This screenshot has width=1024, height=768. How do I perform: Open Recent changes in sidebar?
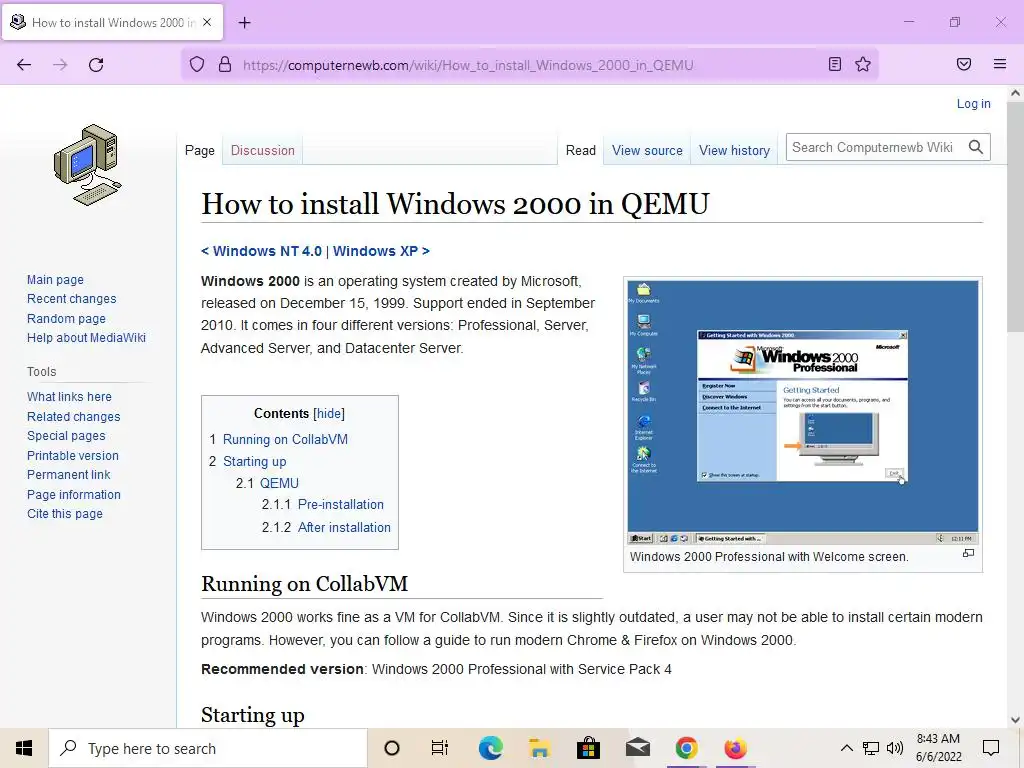tap(72, 298)
